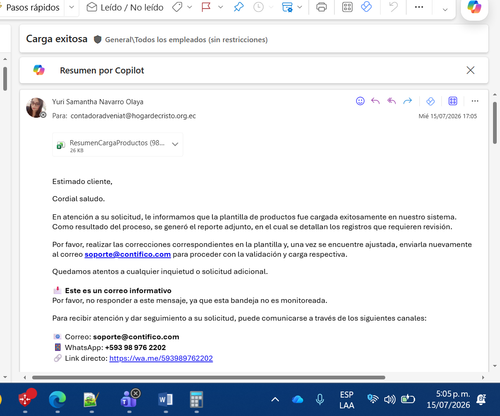Pin this email with the pin icon

click(x=238, y=7)
